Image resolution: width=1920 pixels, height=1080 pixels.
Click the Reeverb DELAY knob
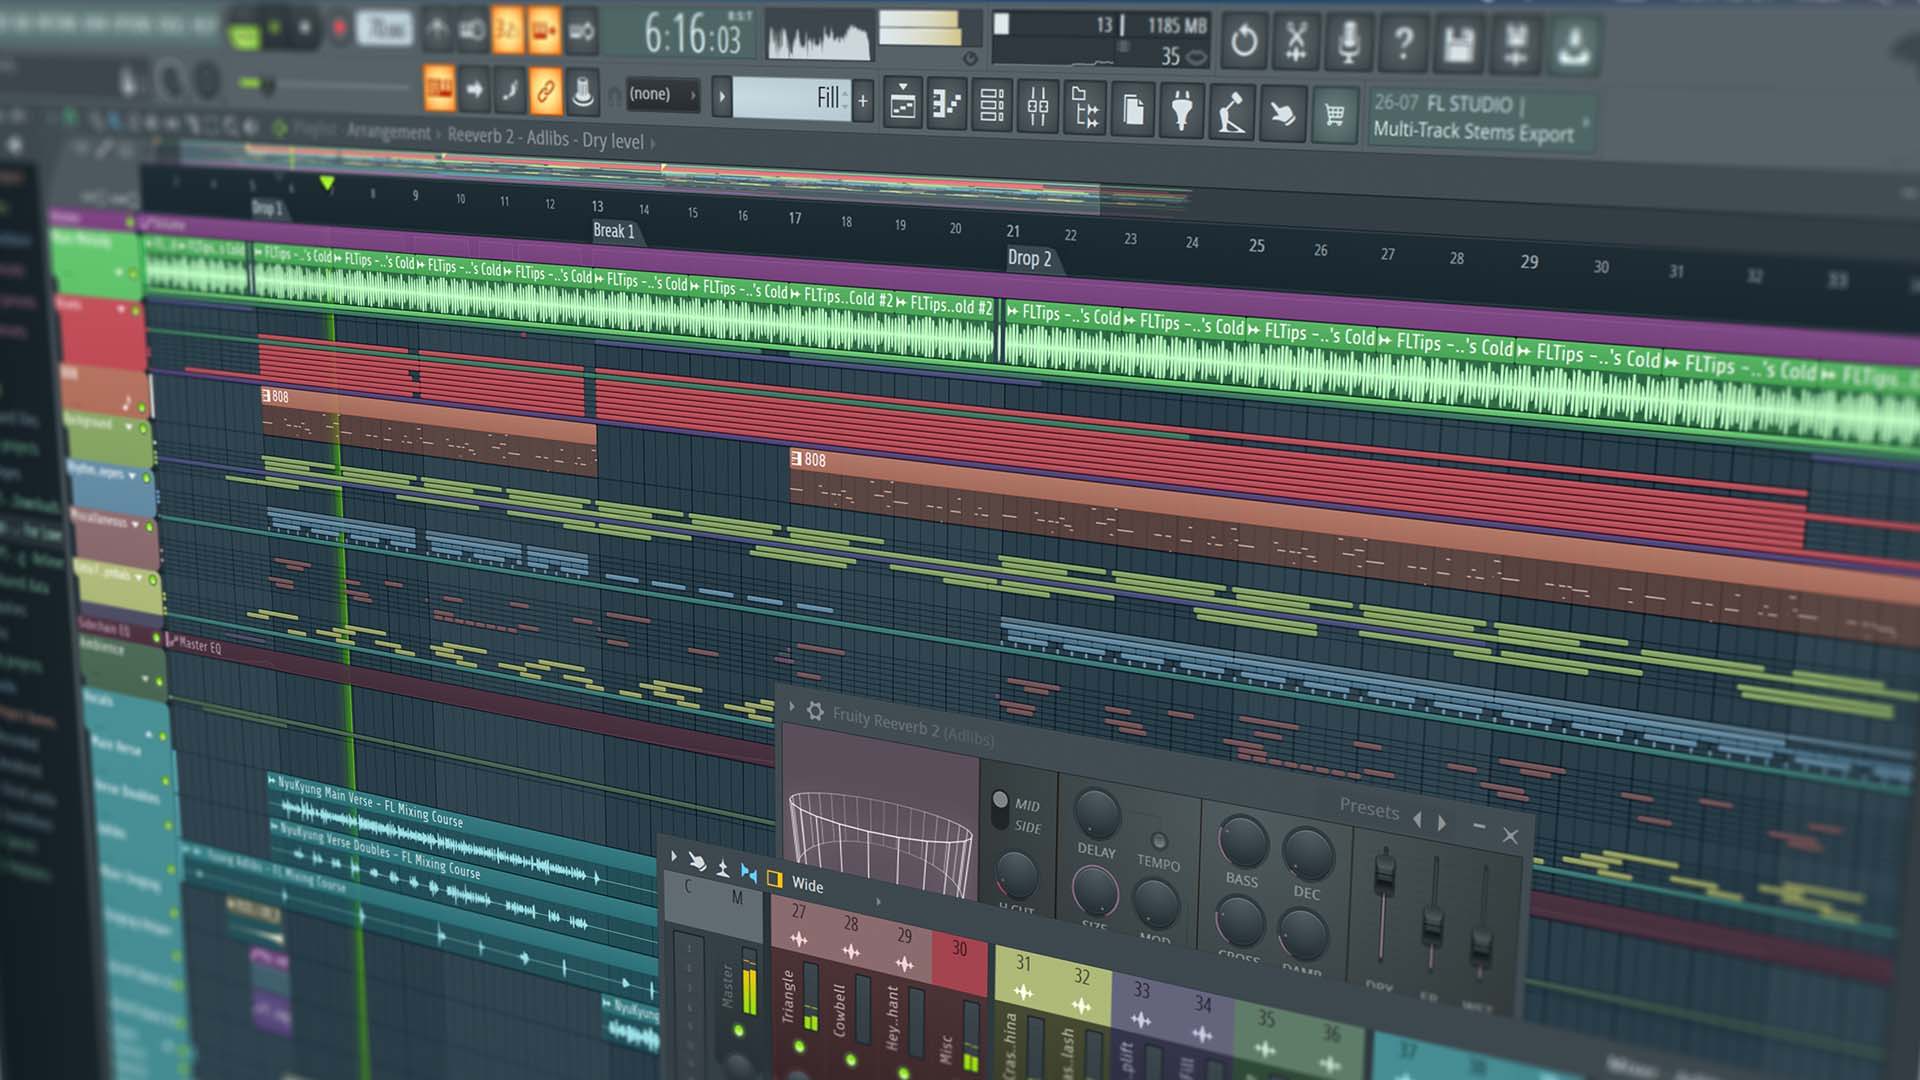click(x=1097, y=813)
